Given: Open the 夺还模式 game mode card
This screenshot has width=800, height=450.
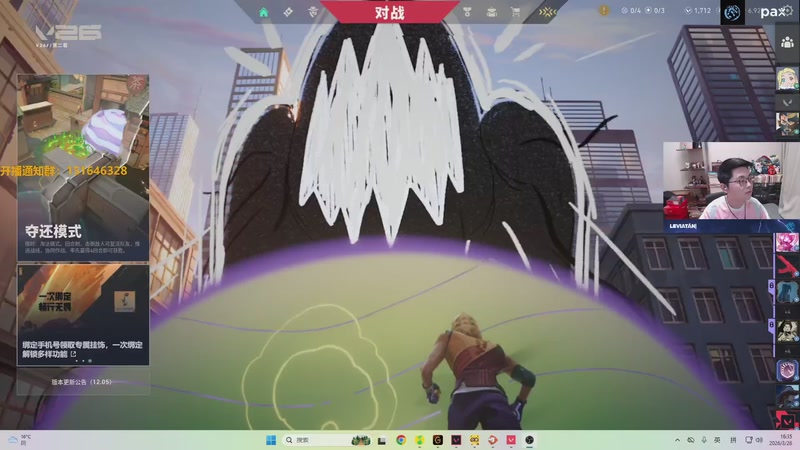Looking at the screenshot, I should pos(83,168).
